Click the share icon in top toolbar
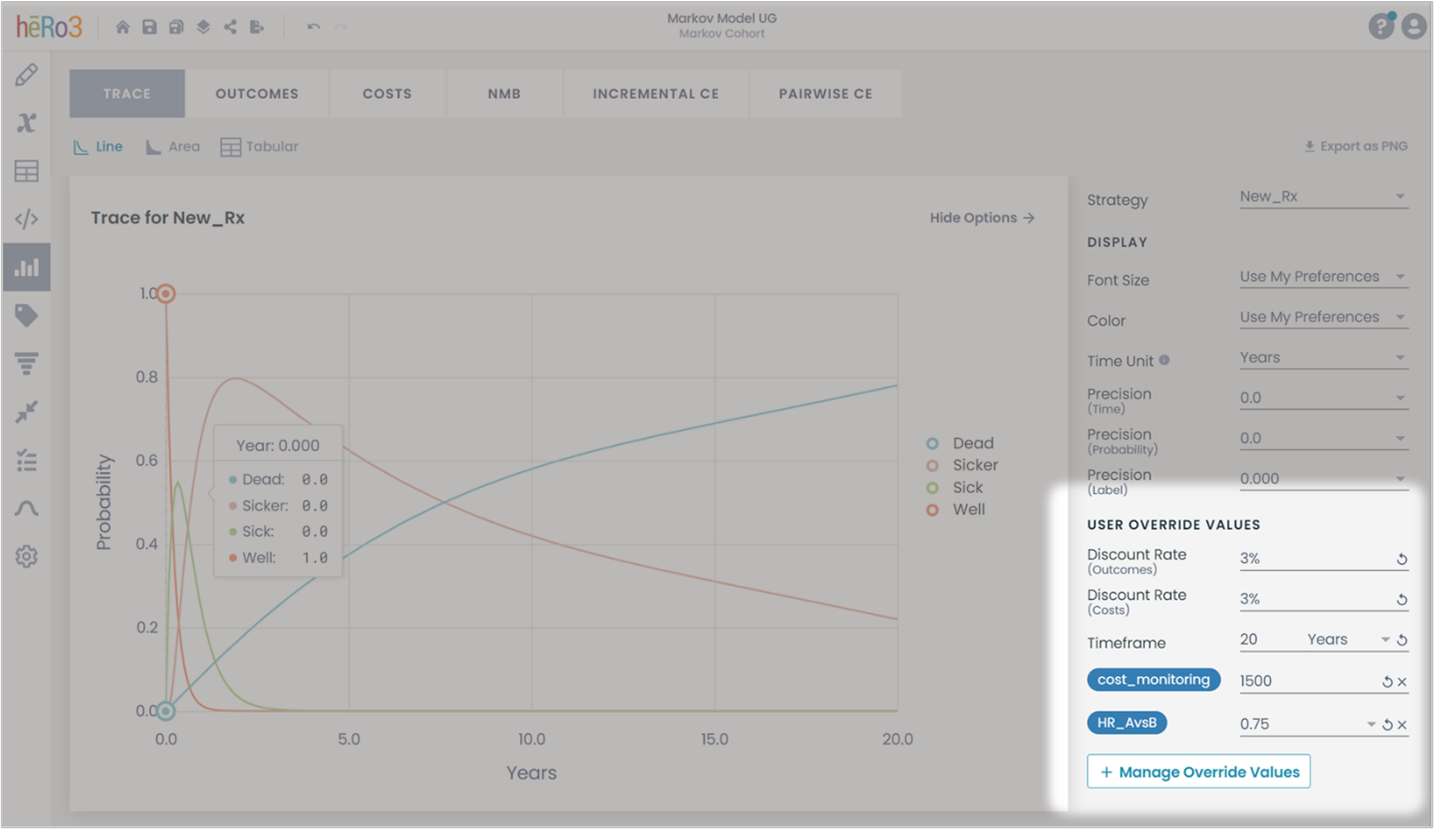1434x829 pixels. click(x=230, y=27)
